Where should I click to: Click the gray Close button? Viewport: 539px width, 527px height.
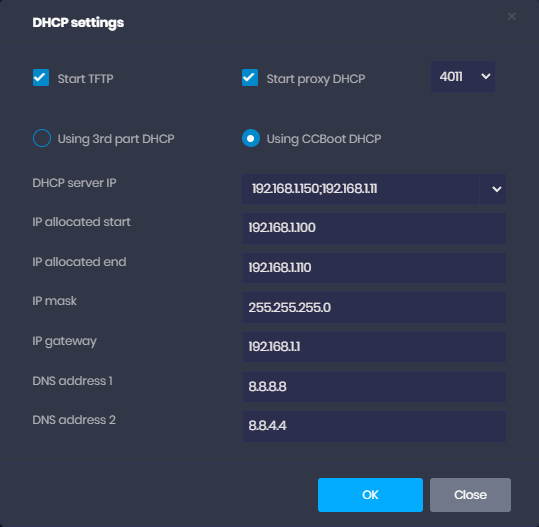[470, 495]
